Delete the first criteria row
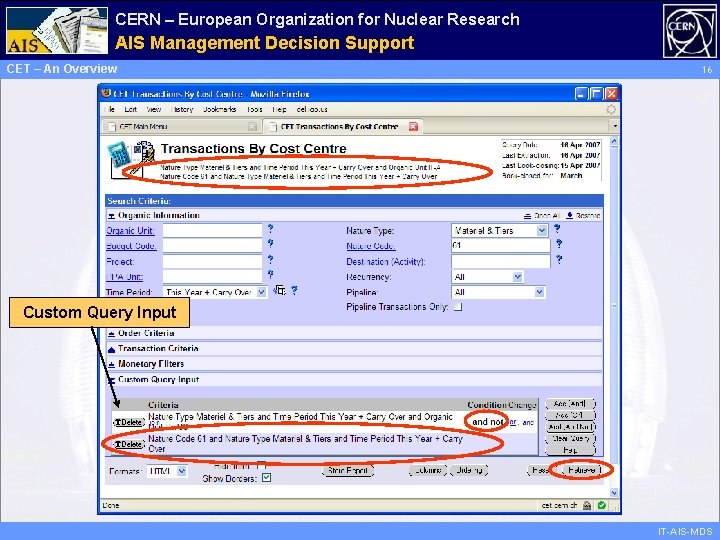Viewport: 720px width, 540px height. pyautogui.click(x=128, y=422)
